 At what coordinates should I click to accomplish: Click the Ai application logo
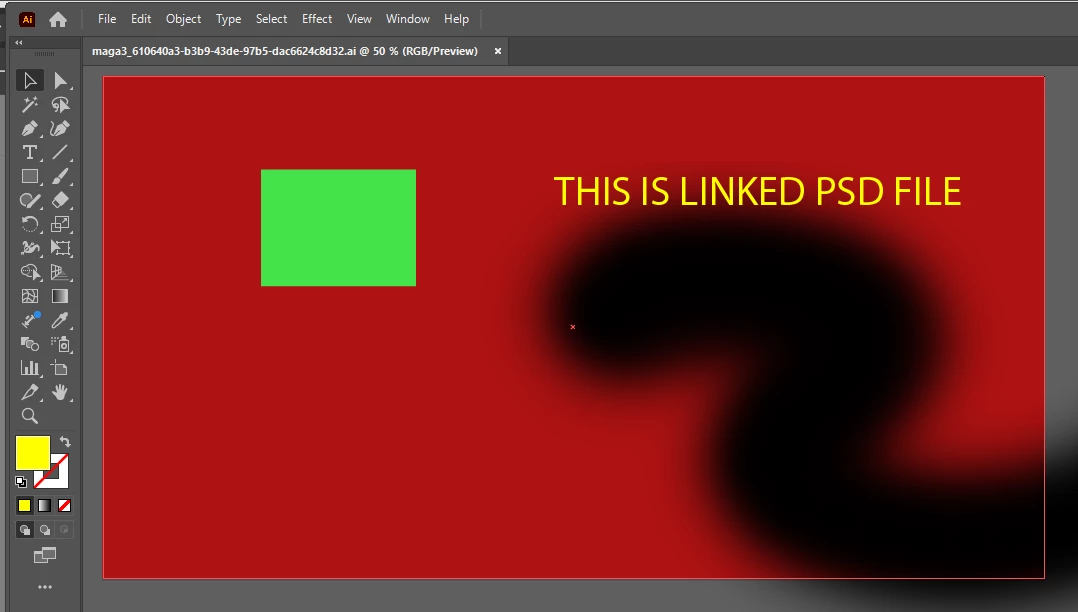point(27,19)
